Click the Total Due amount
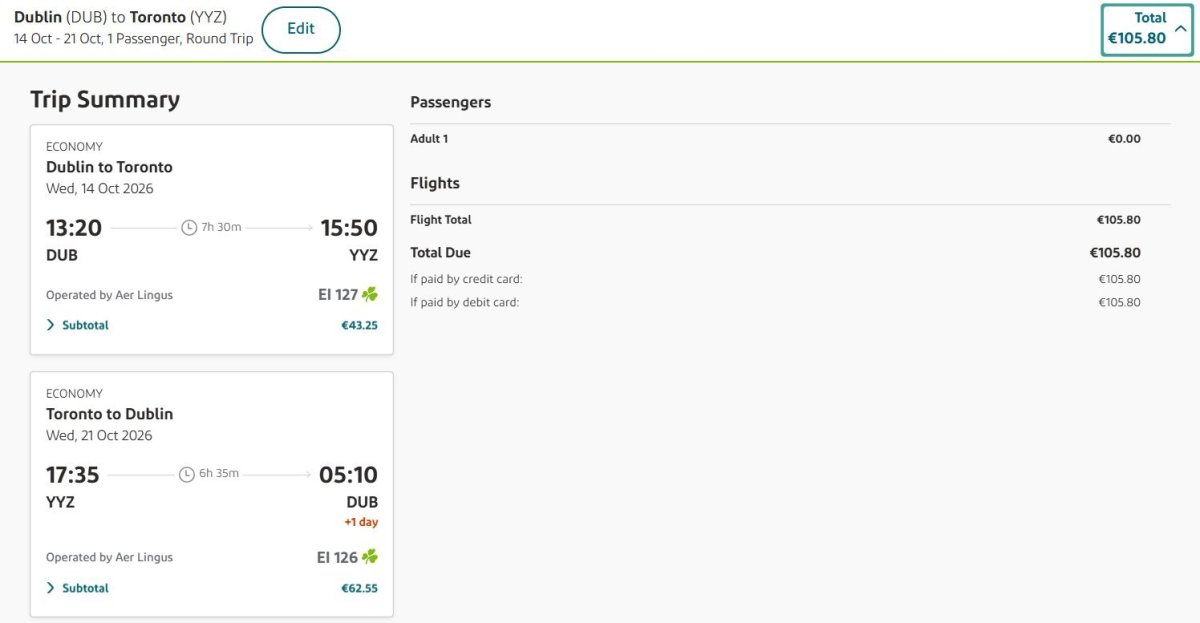 click(x=1115, y=253)
